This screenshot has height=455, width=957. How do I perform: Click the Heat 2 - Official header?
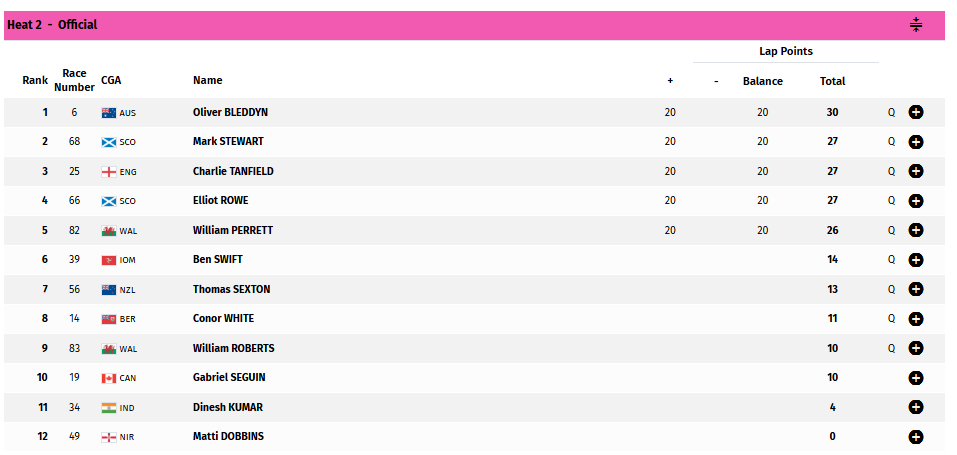[52, 25]
